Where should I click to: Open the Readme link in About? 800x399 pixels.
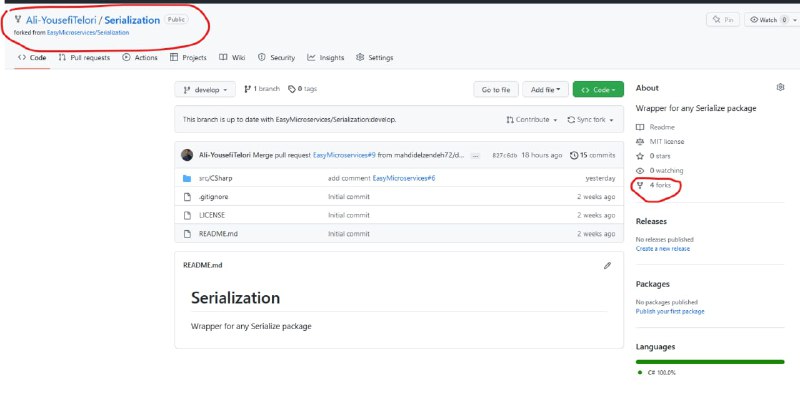coord(656,127)
